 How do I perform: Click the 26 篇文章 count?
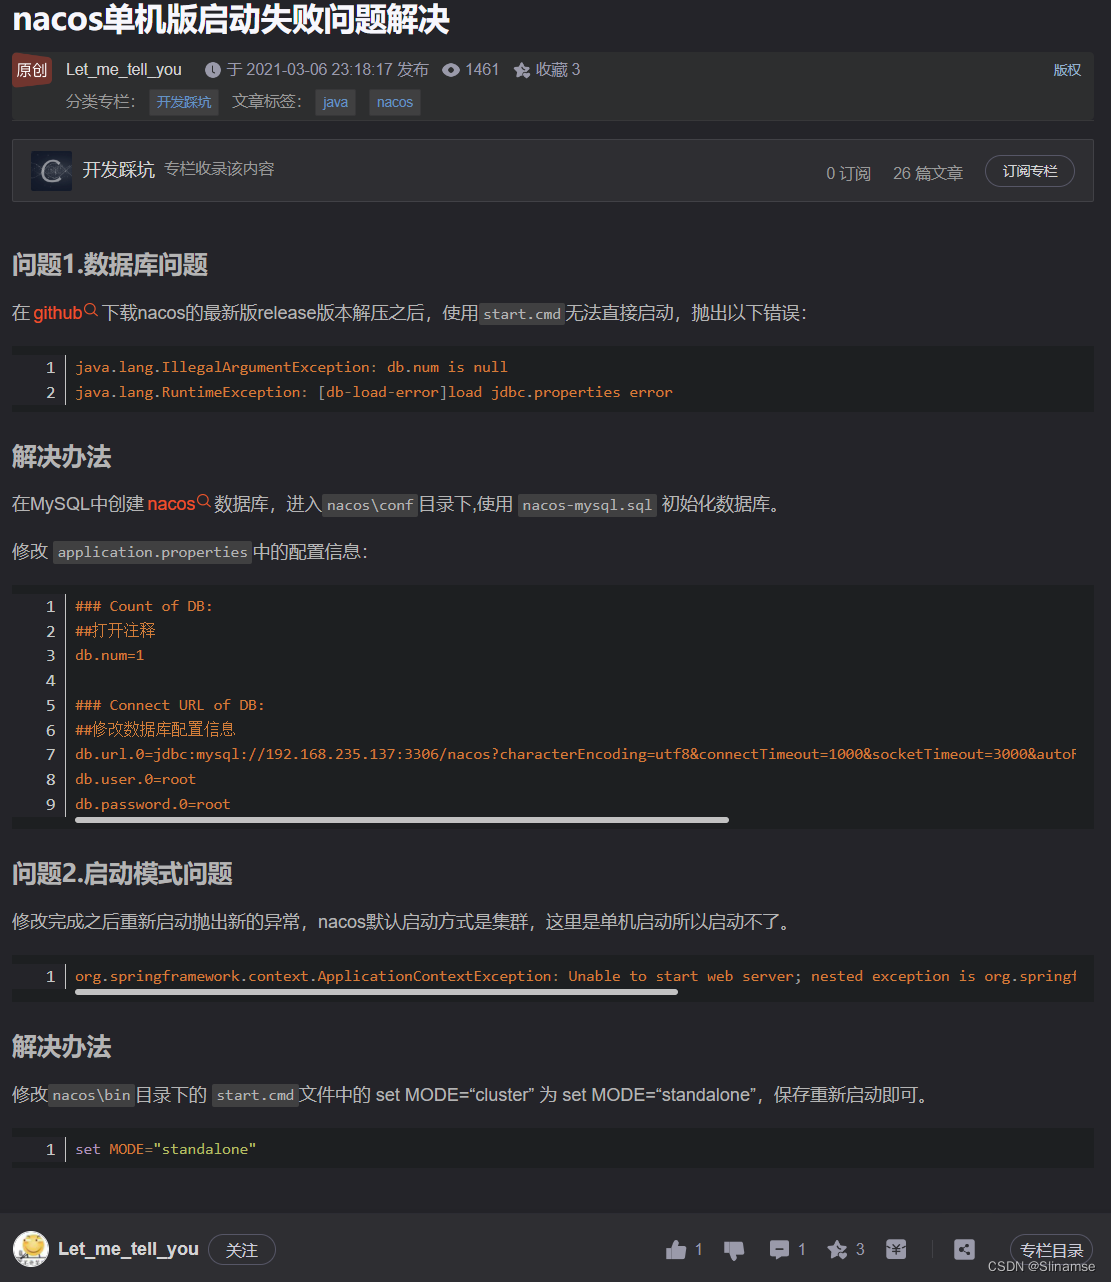[x=928, y=173]
